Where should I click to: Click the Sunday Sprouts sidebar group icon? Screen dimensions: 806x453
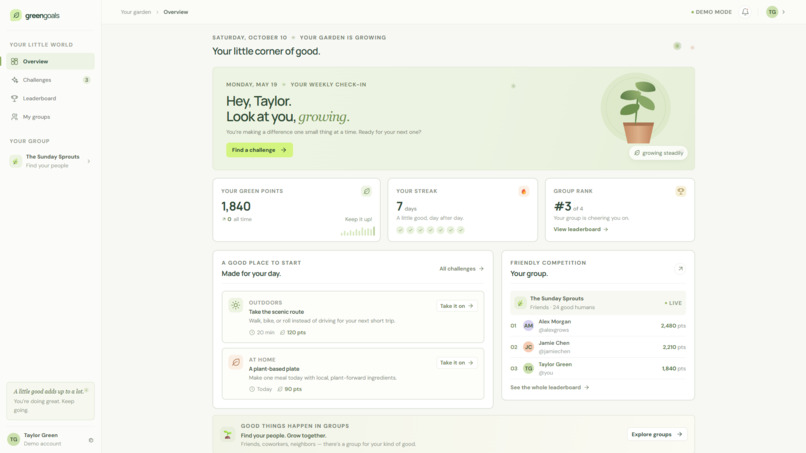tap(15, 161)
